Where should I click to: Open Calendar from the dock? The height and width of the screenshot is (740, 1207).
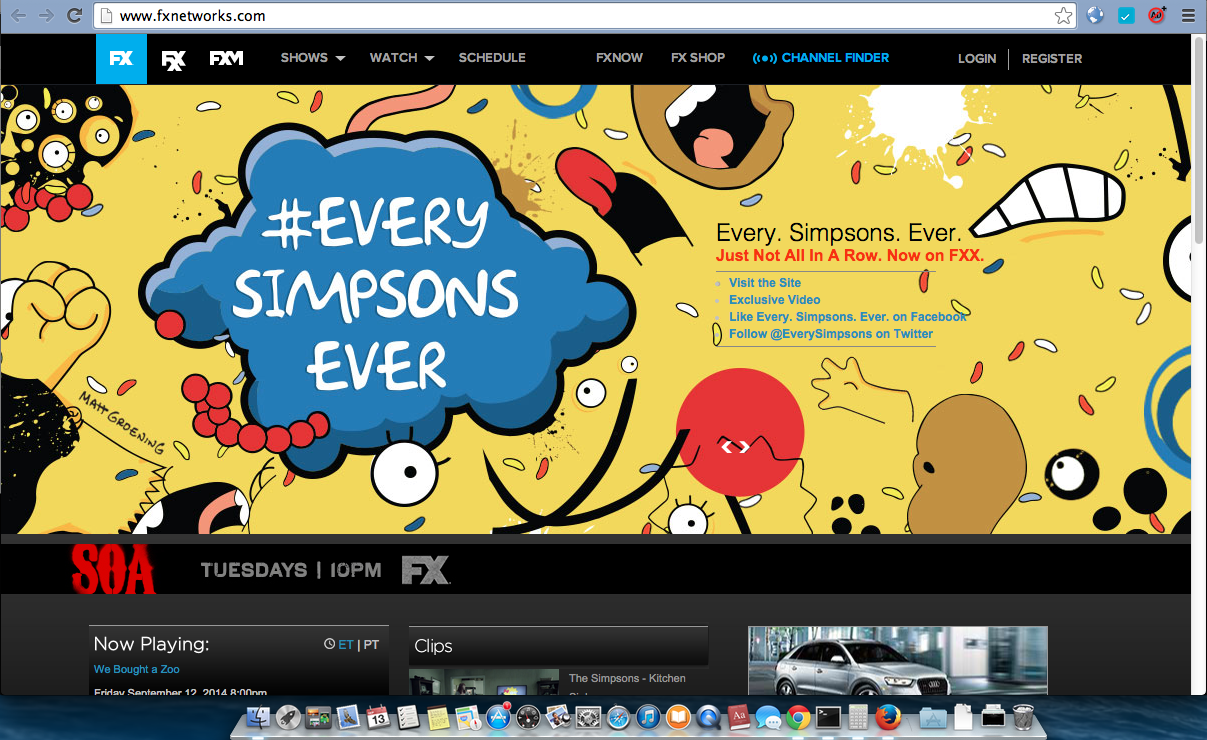click(378, 717)
